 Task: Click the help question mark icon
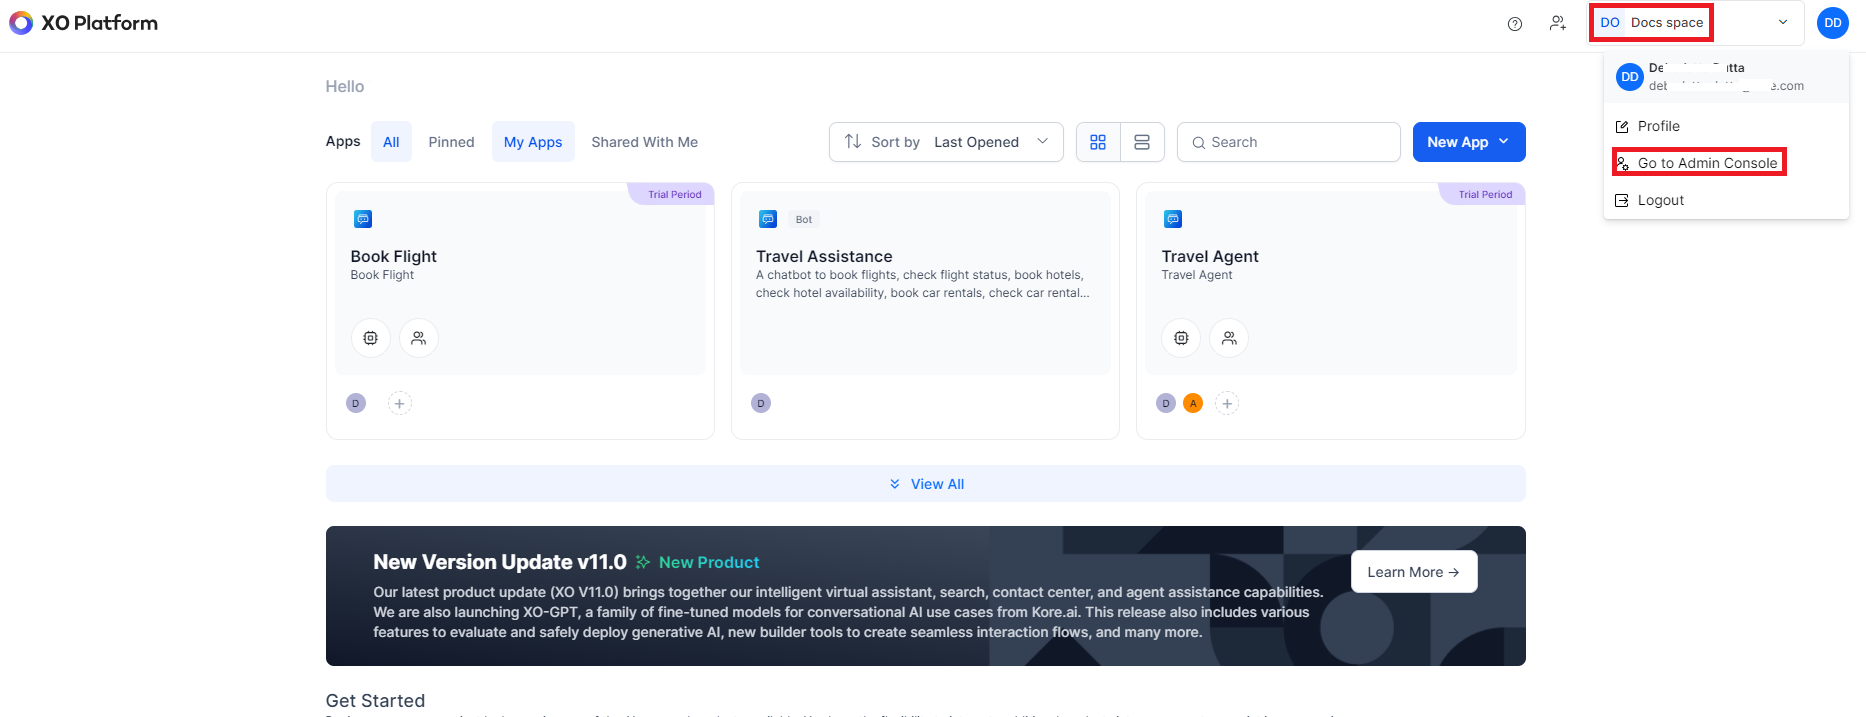pyautogui.click(x=1515, y=24)
